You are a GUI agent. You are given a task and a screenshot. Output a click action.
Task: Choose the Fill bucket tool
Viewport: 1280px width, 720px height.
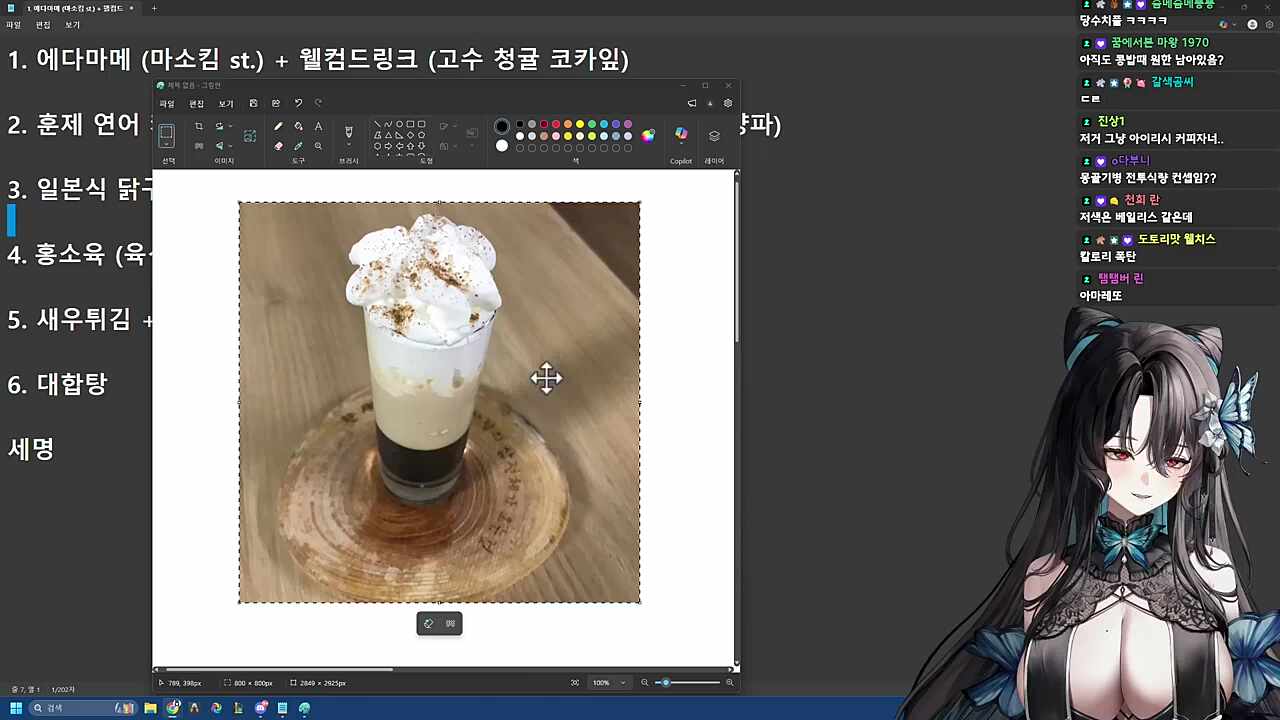298,126
